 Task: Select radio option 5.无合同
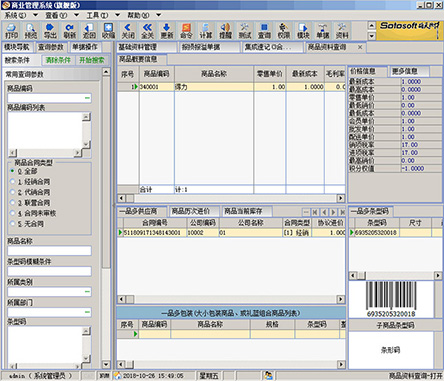(x=13, y=224)
